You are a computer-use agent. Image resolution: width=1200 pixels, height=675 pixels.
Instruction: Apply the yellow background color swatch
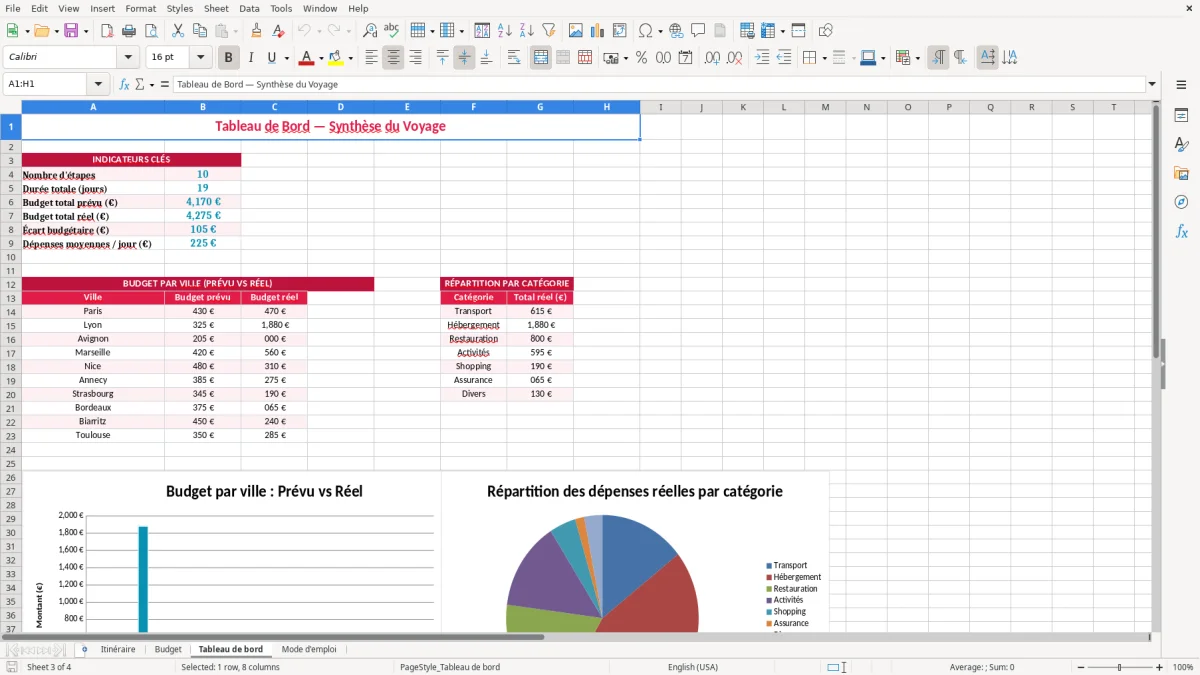[x=336, y=58]
